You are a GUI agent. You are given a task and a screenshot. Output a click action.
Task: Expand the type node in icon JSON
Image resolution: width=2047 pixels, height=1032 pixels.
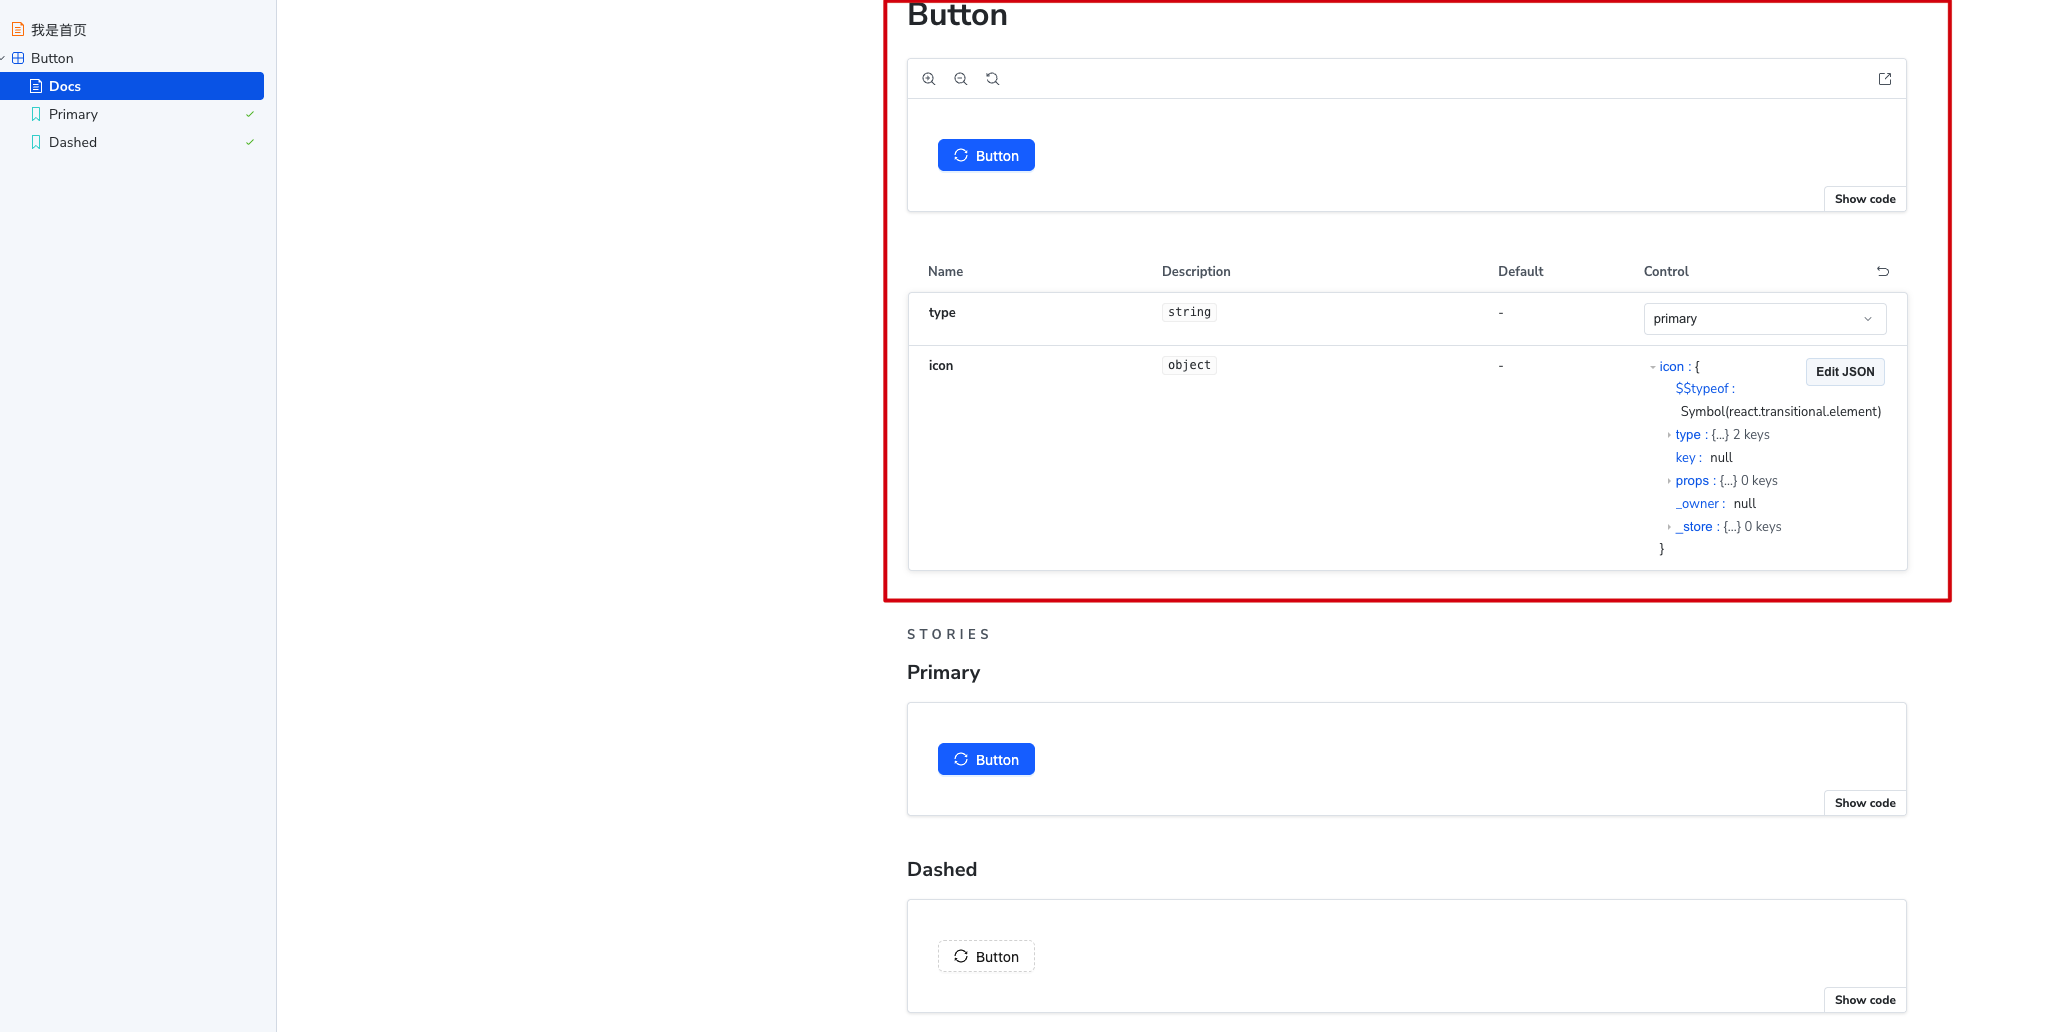tap(1669, 435)
